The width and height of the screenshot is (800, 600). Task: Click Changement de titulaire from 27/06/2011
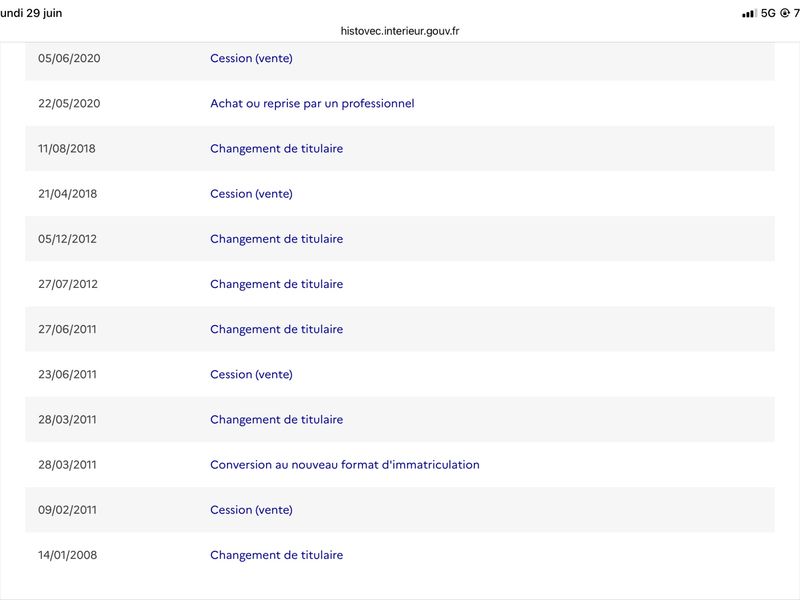pyautogui.click(x=277, y=329)
